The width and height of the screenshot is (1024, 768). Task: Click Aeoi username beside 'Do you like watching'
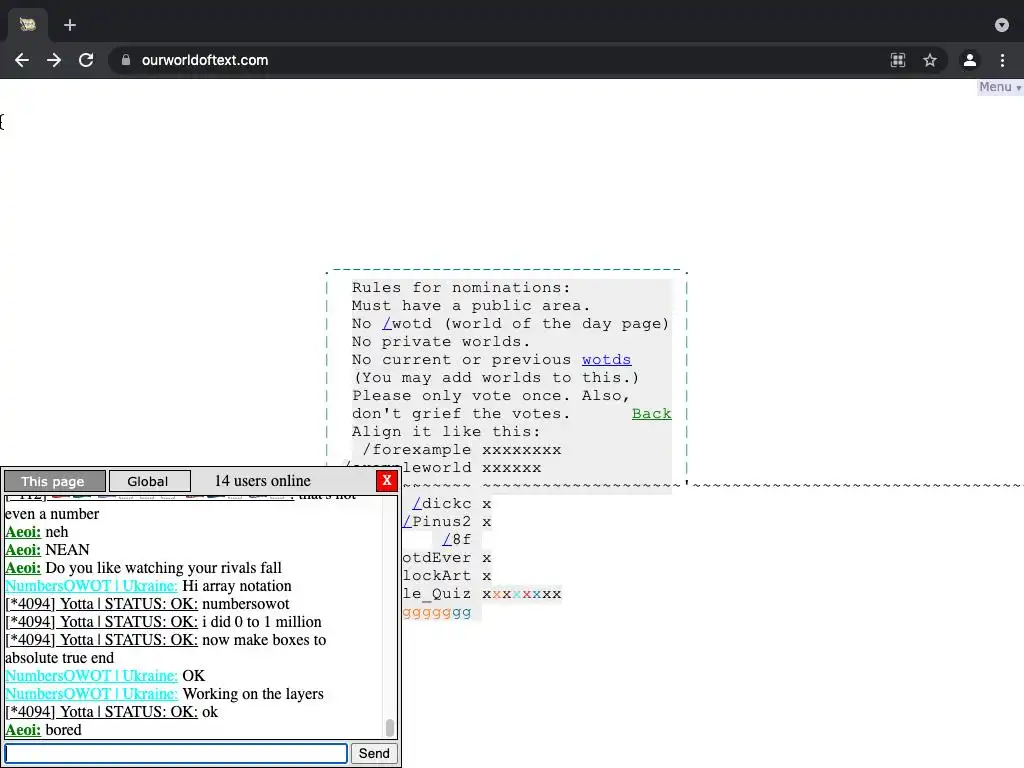(x=23, y=568)
